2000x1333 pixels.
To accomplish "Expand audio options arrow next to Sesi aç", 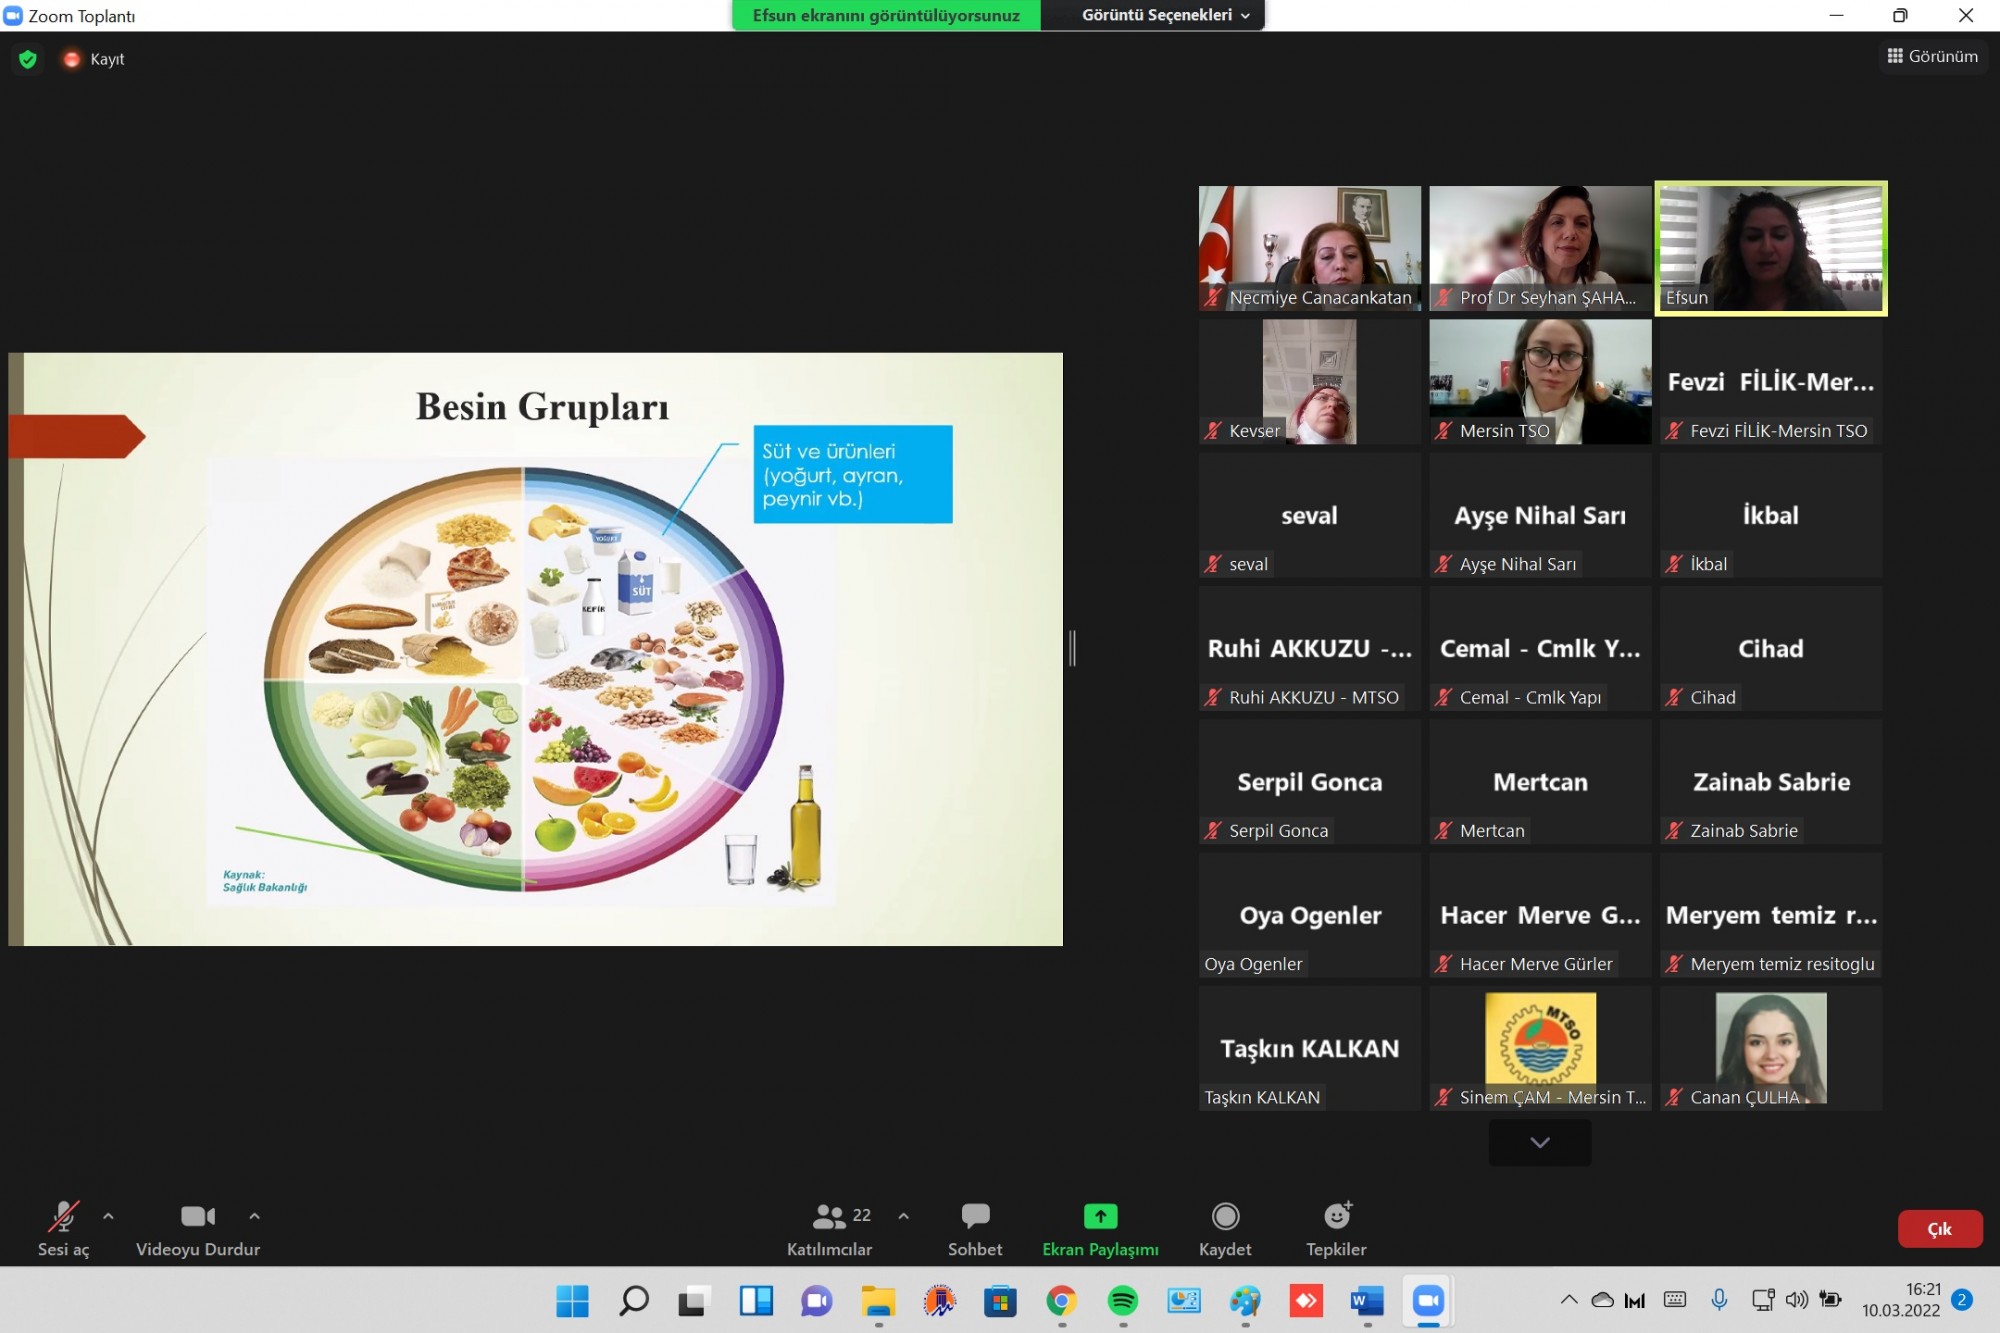I will 108,1216.
